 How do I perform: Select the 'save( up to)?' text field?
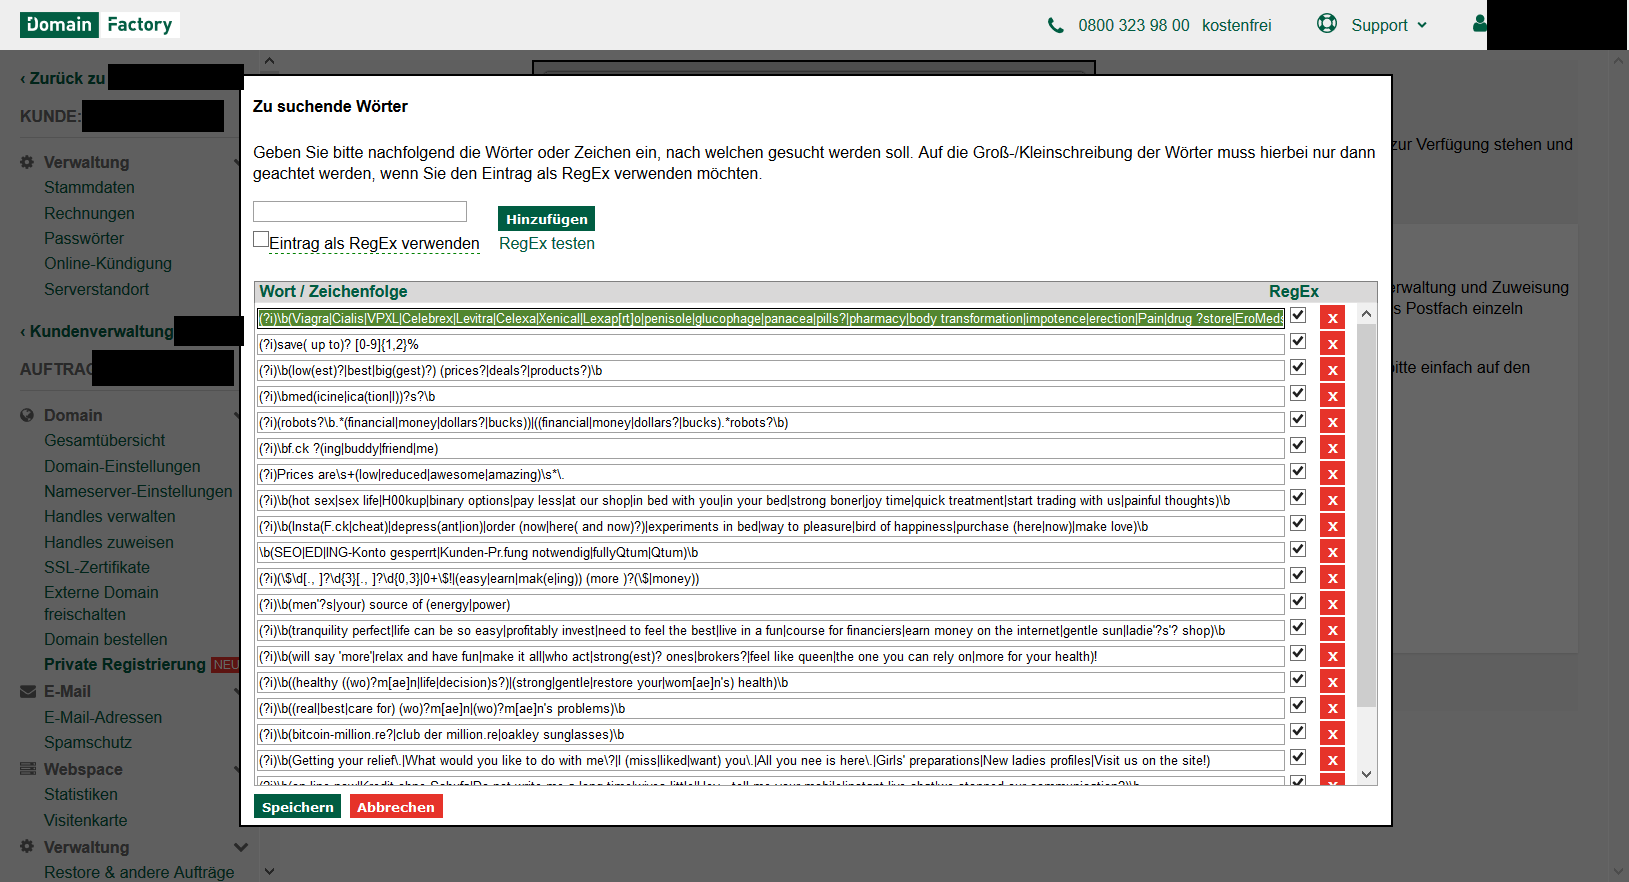click(770, 344)
